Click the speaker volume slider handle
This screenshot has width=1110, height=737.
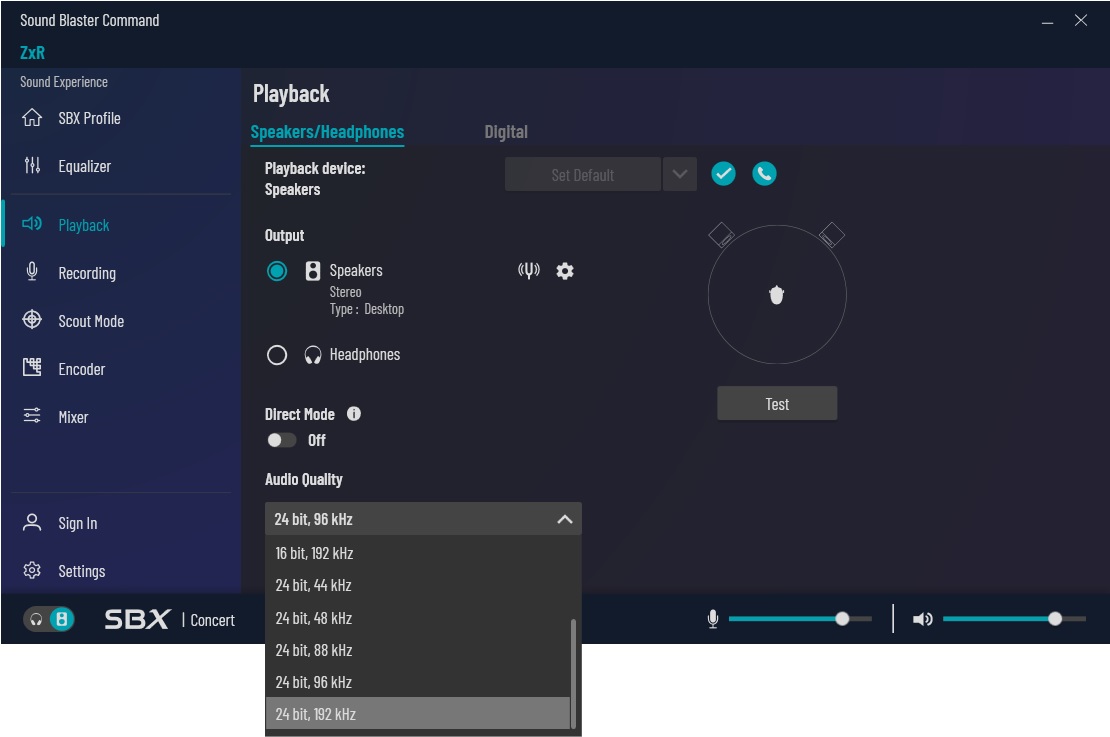[1055, 619]
